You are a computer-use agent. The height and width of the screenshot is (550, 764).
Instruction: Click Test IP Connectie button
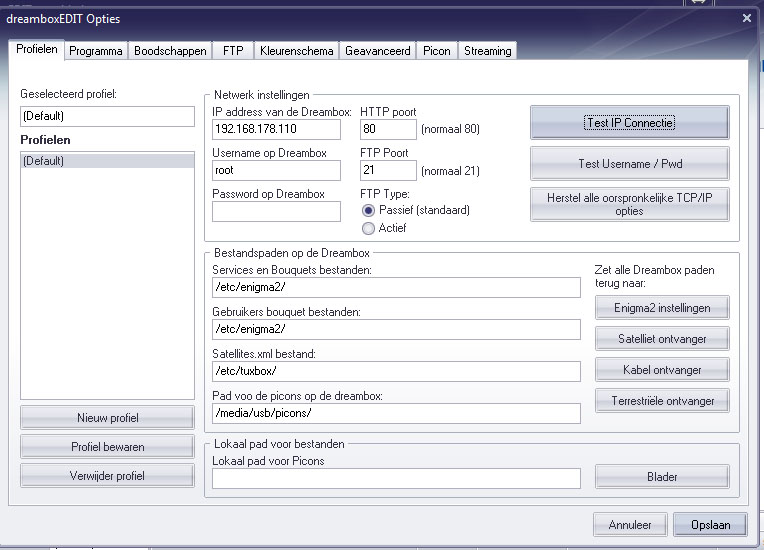[630, 122]
